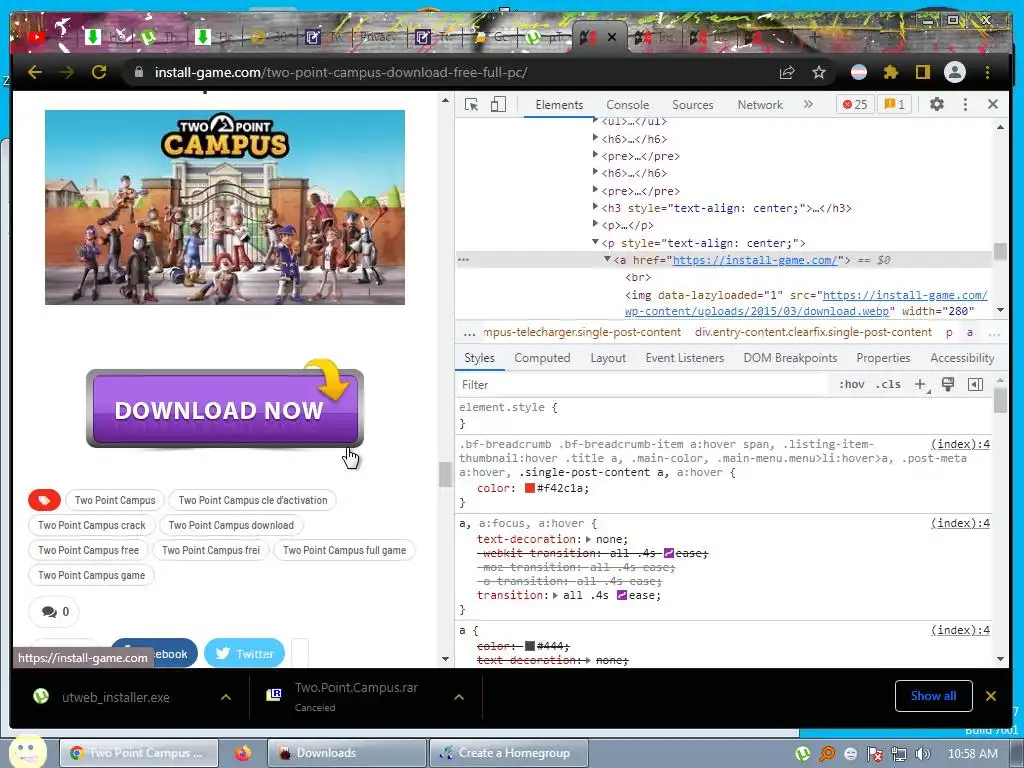Viewport: 1024px width, 768px height.
Task: Switch to the Sources tab
Action: point(693,104)
